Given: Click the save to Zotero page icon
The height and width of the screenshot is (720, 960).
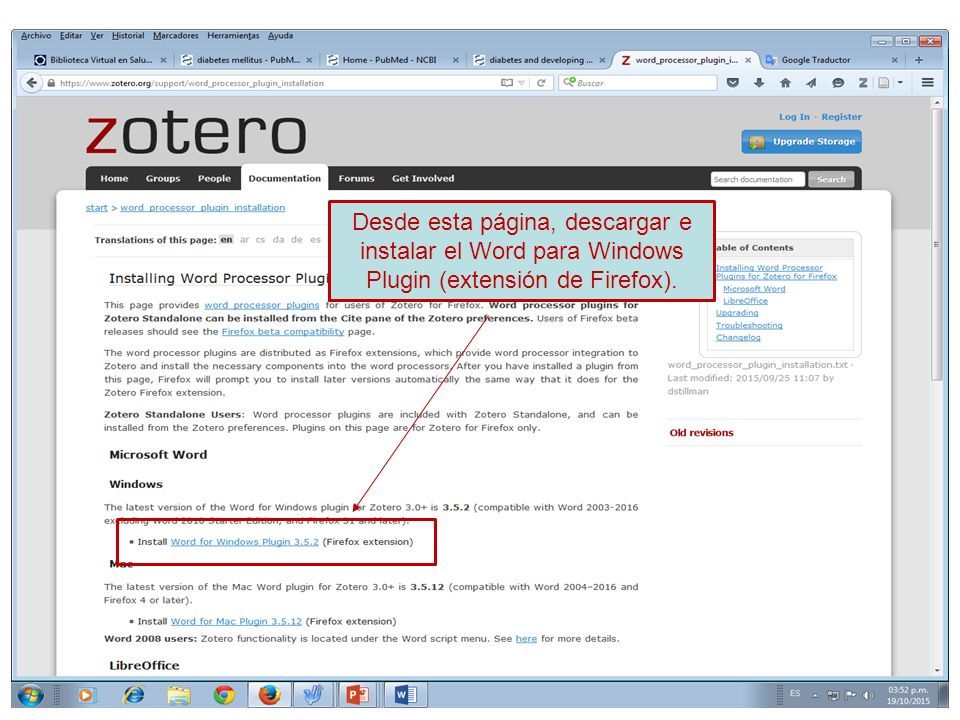Looking at the screenshot, I should (883, 82).
